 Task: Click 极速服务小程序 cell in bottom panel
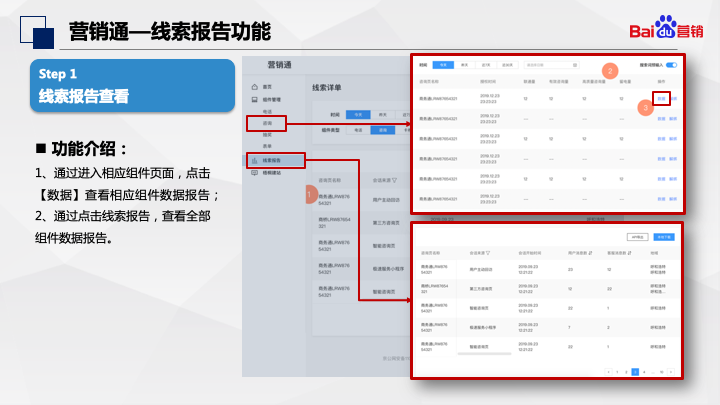click(x=483, y=327)
